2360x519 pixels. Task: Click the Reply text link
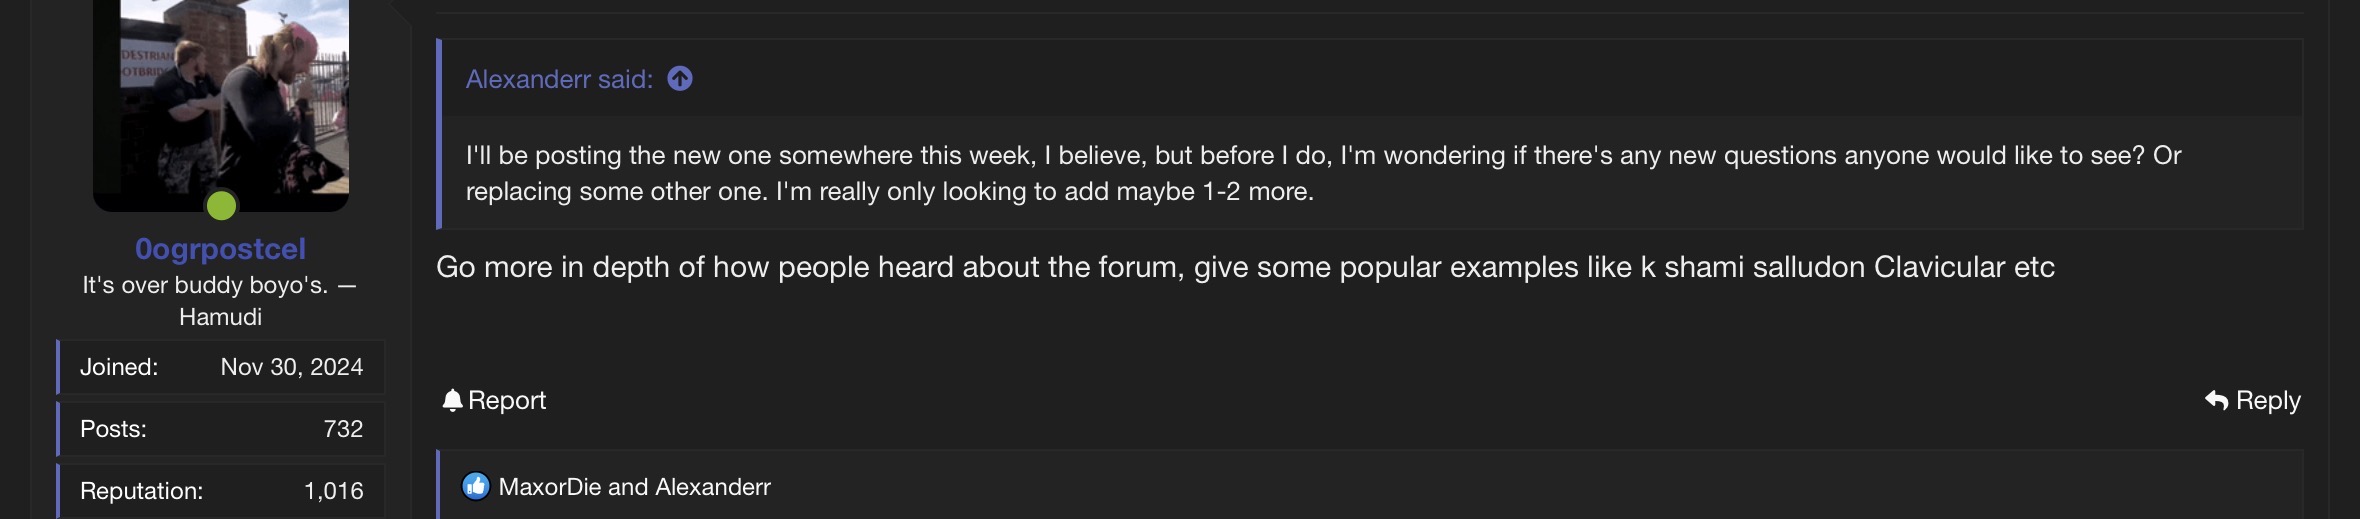pos(2268,401)
